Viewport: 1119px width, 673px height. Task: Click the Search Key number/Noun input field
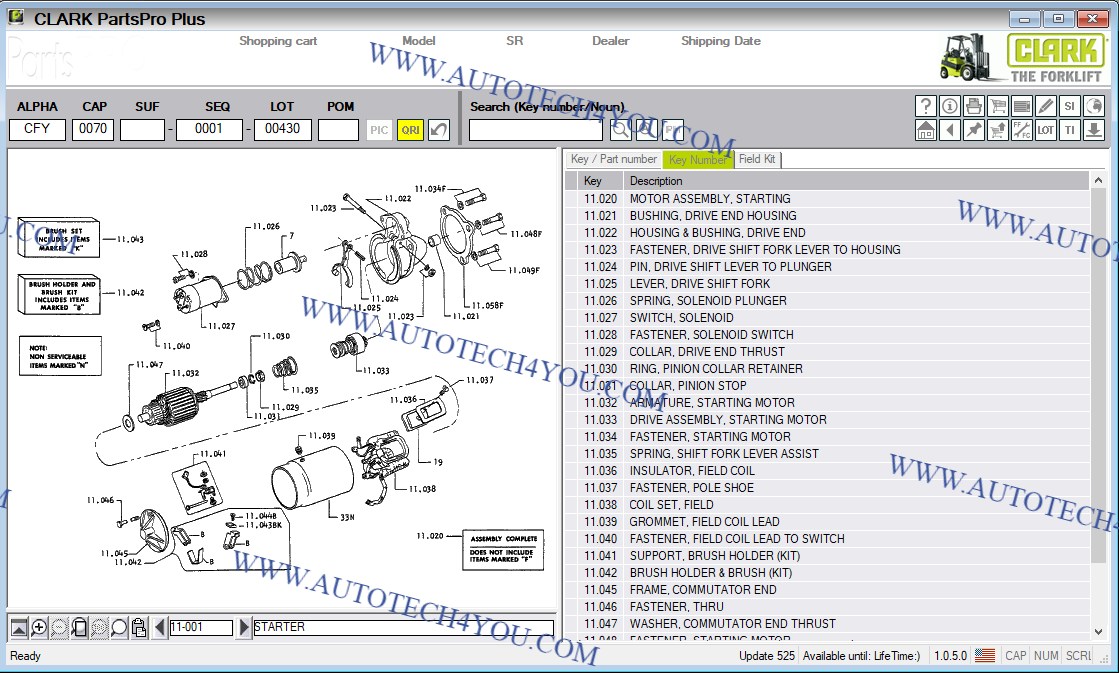tap(536, 130)
